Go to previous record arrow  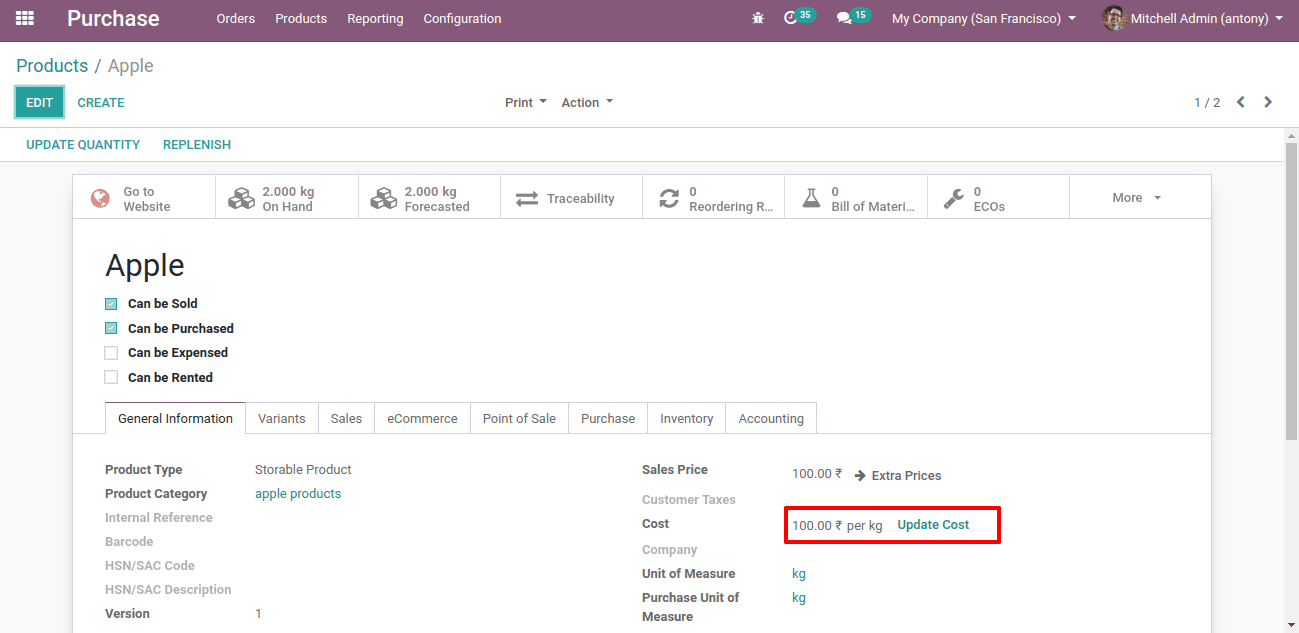1241,102
